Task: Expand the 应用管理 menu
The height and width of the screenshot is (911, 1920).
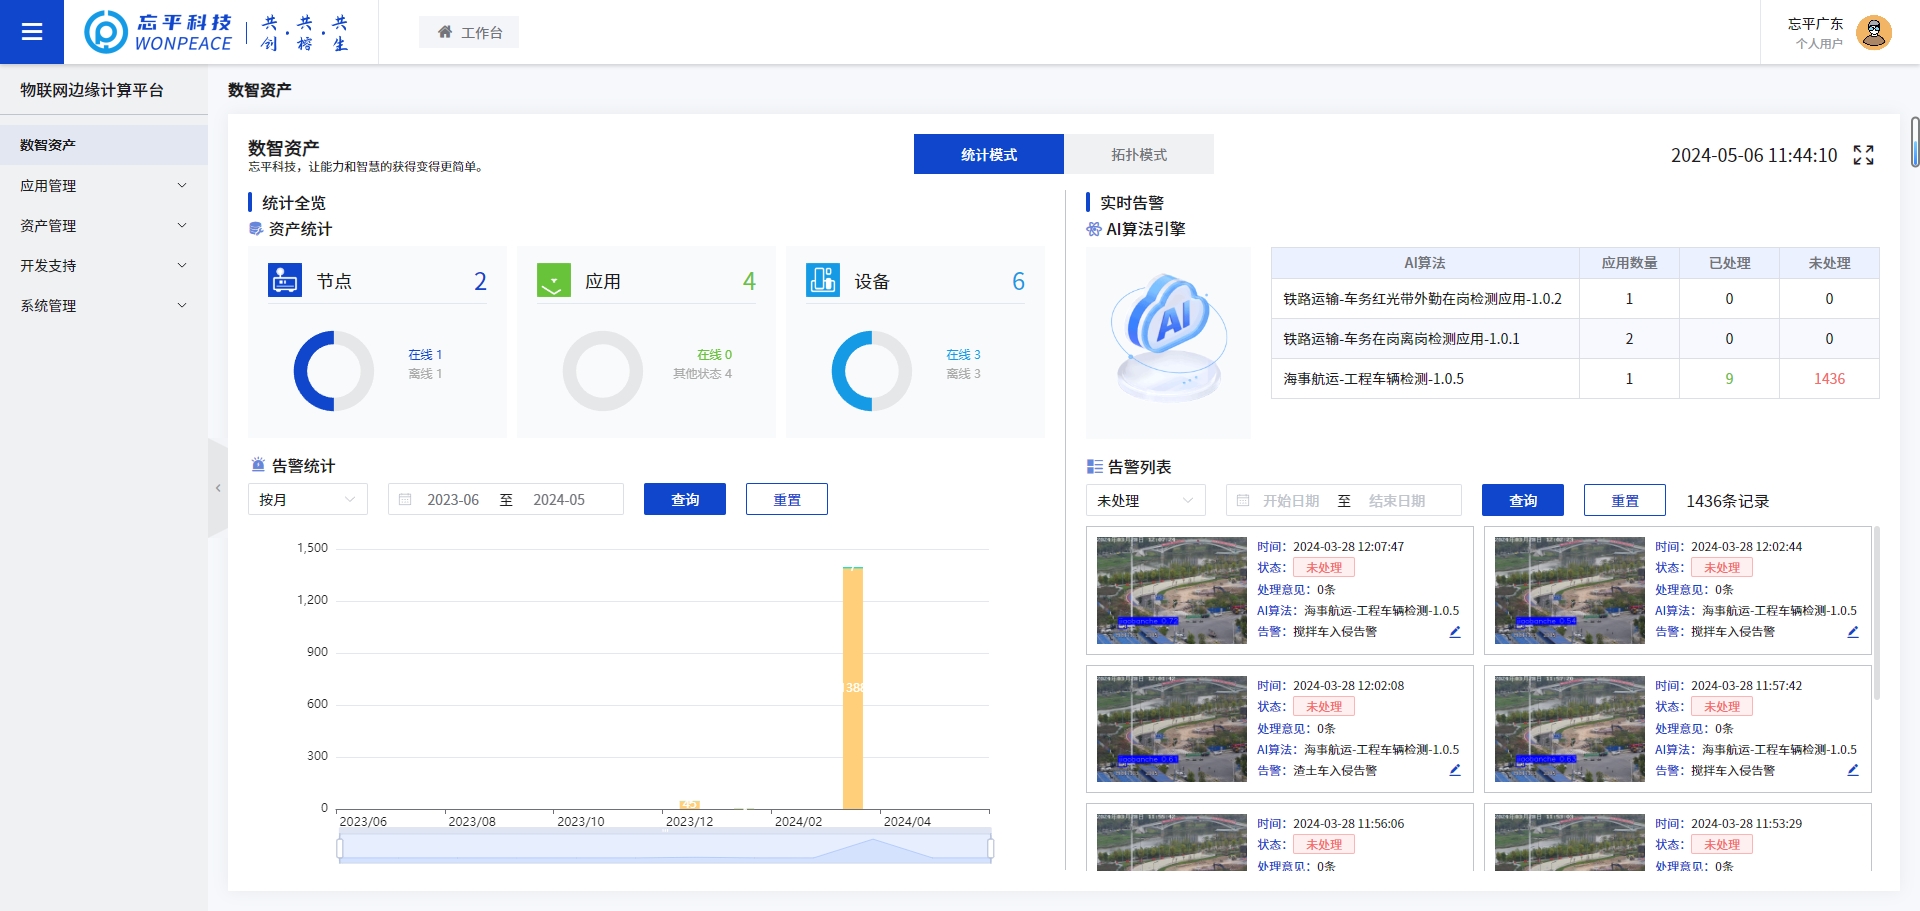Action: pos(104,185)
